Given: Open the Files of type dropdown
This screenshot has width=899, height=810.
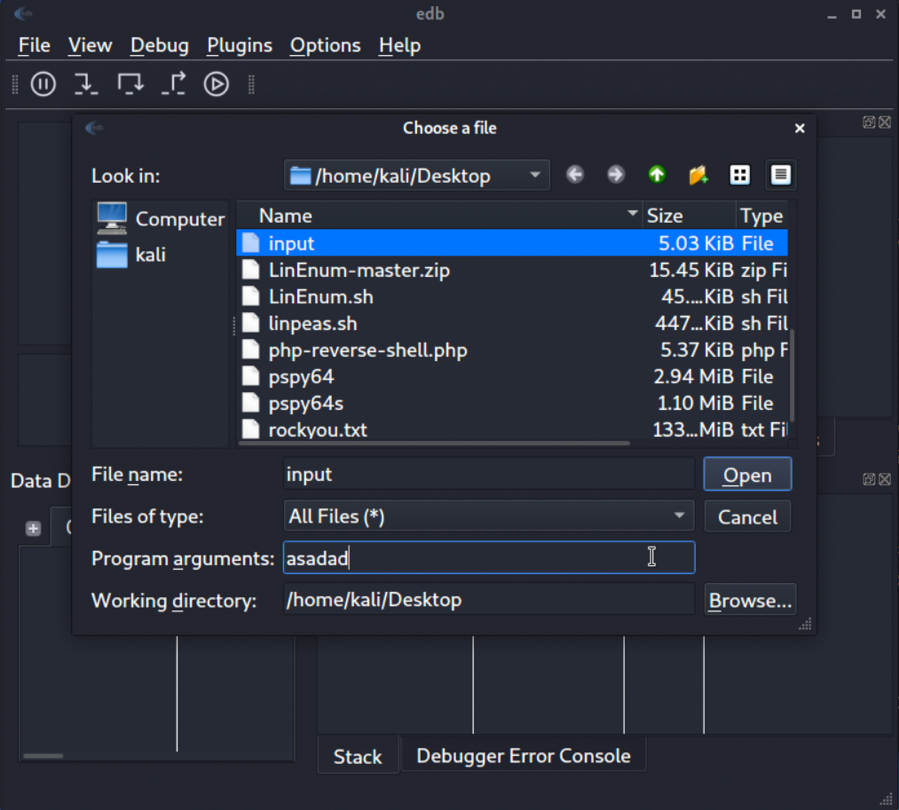Looking at the screenshot, I should click(x=488, y=516).
